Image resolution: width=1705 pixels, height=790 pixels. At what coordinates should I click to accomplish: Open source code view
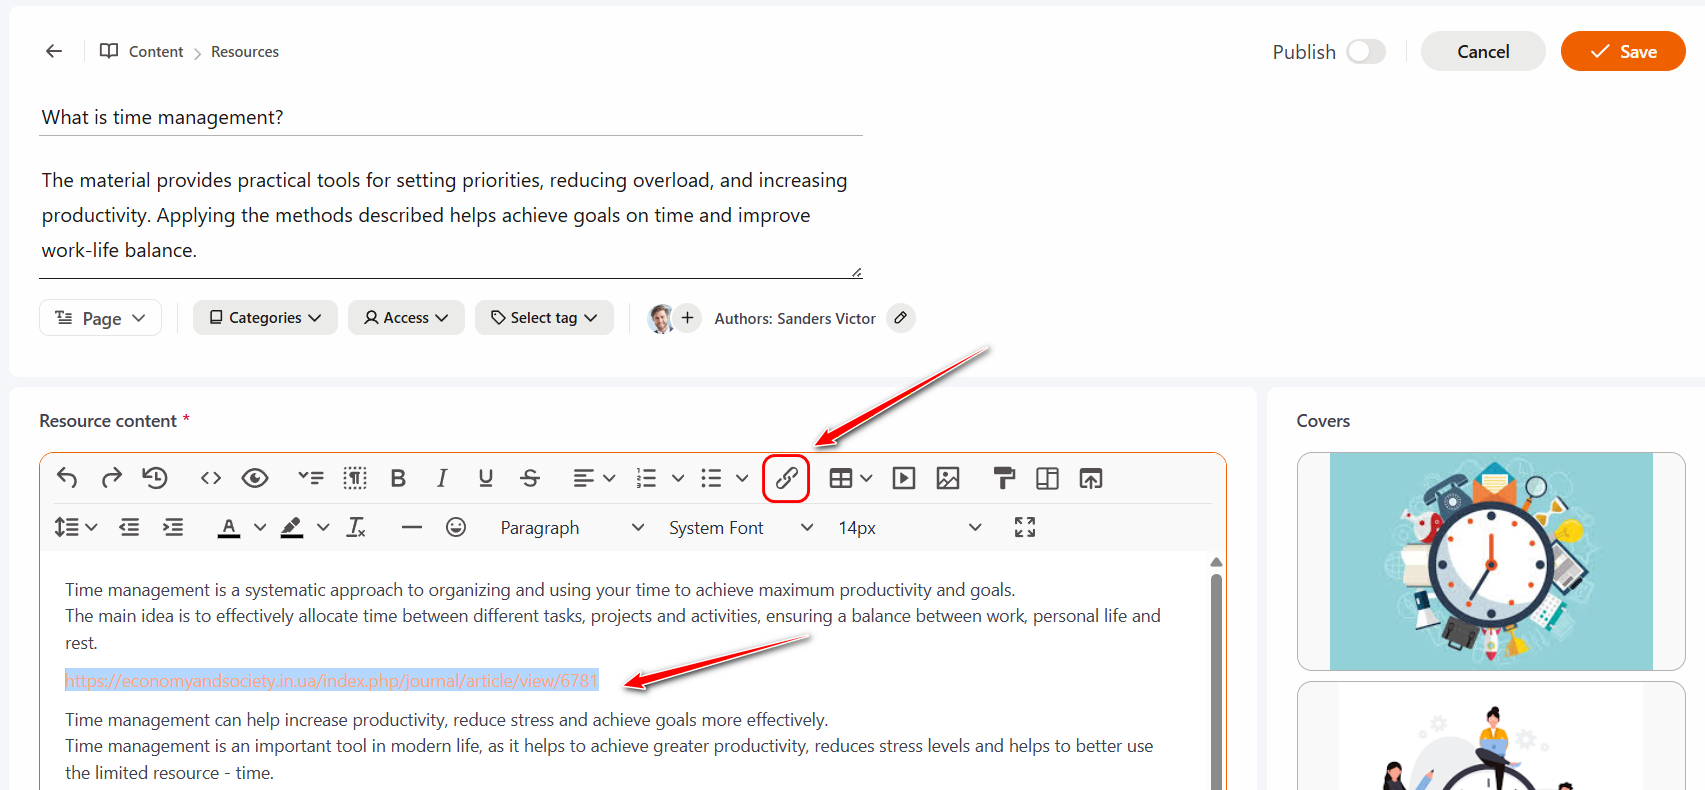tap(210, 478)
